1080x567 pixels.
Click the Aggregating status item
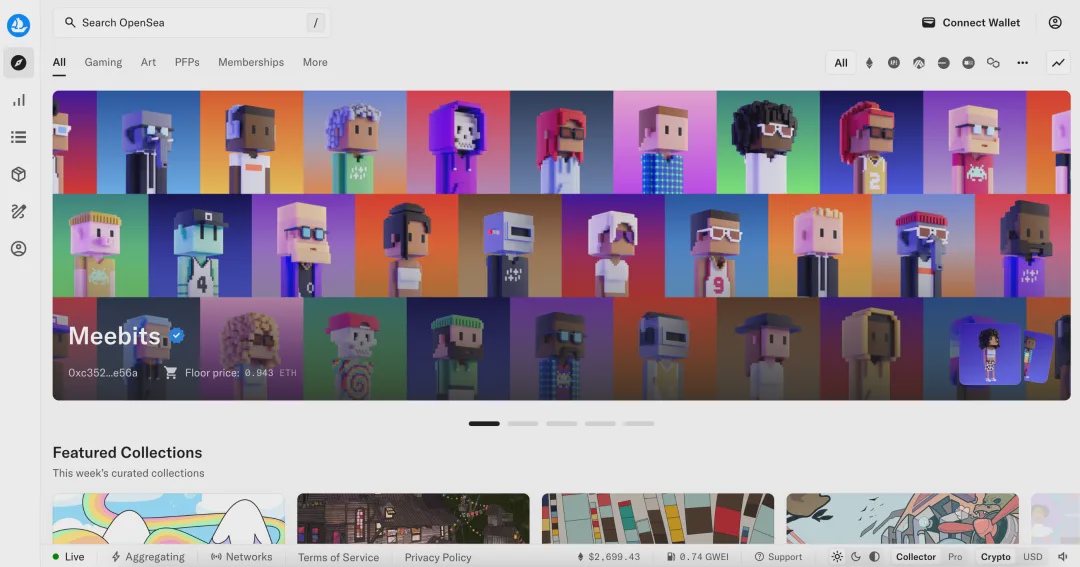coord(148,557)
